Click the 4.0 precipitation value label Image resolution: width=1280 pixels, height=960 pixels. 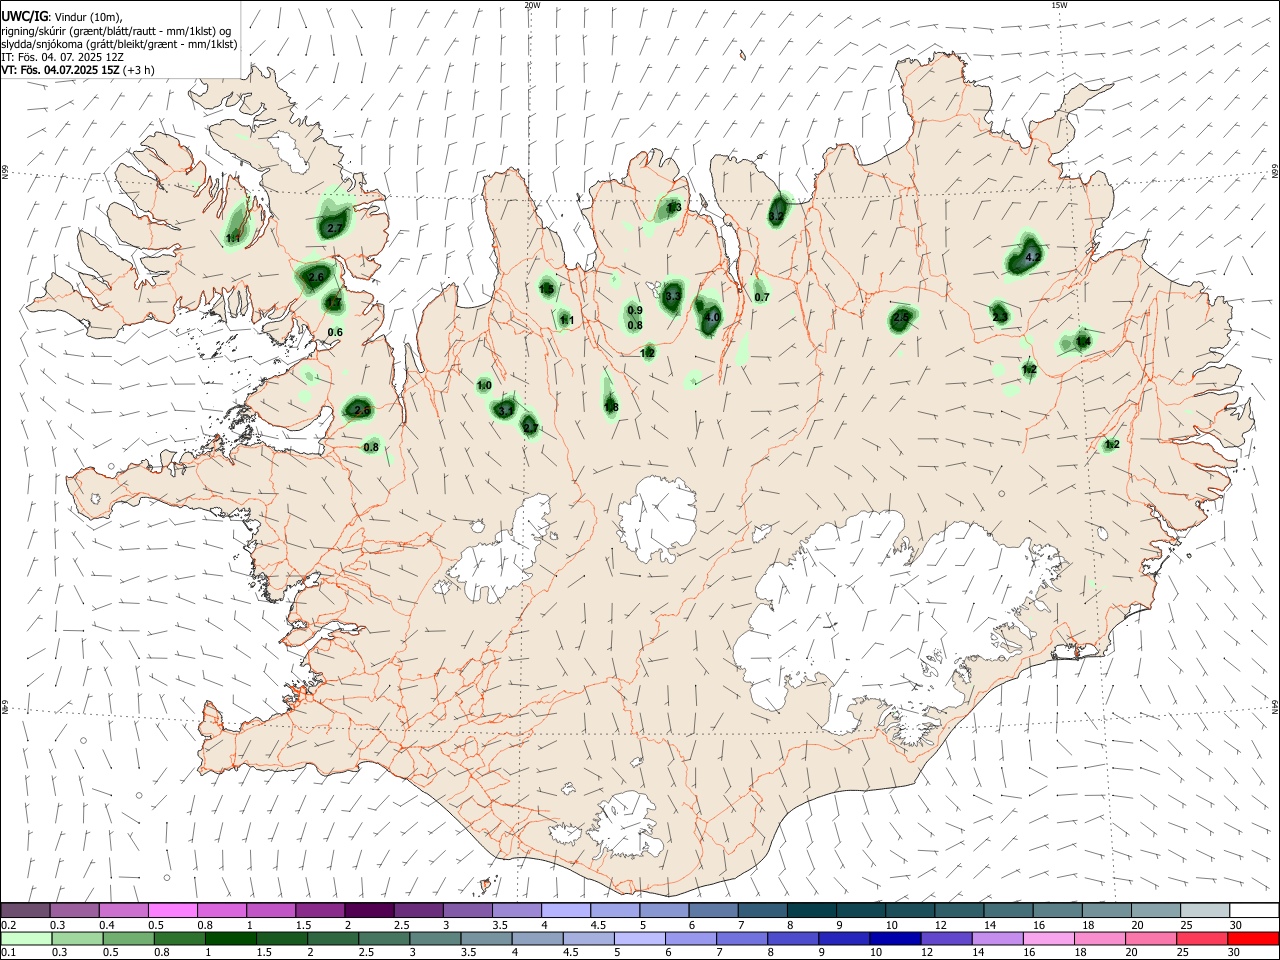(712, 318)
